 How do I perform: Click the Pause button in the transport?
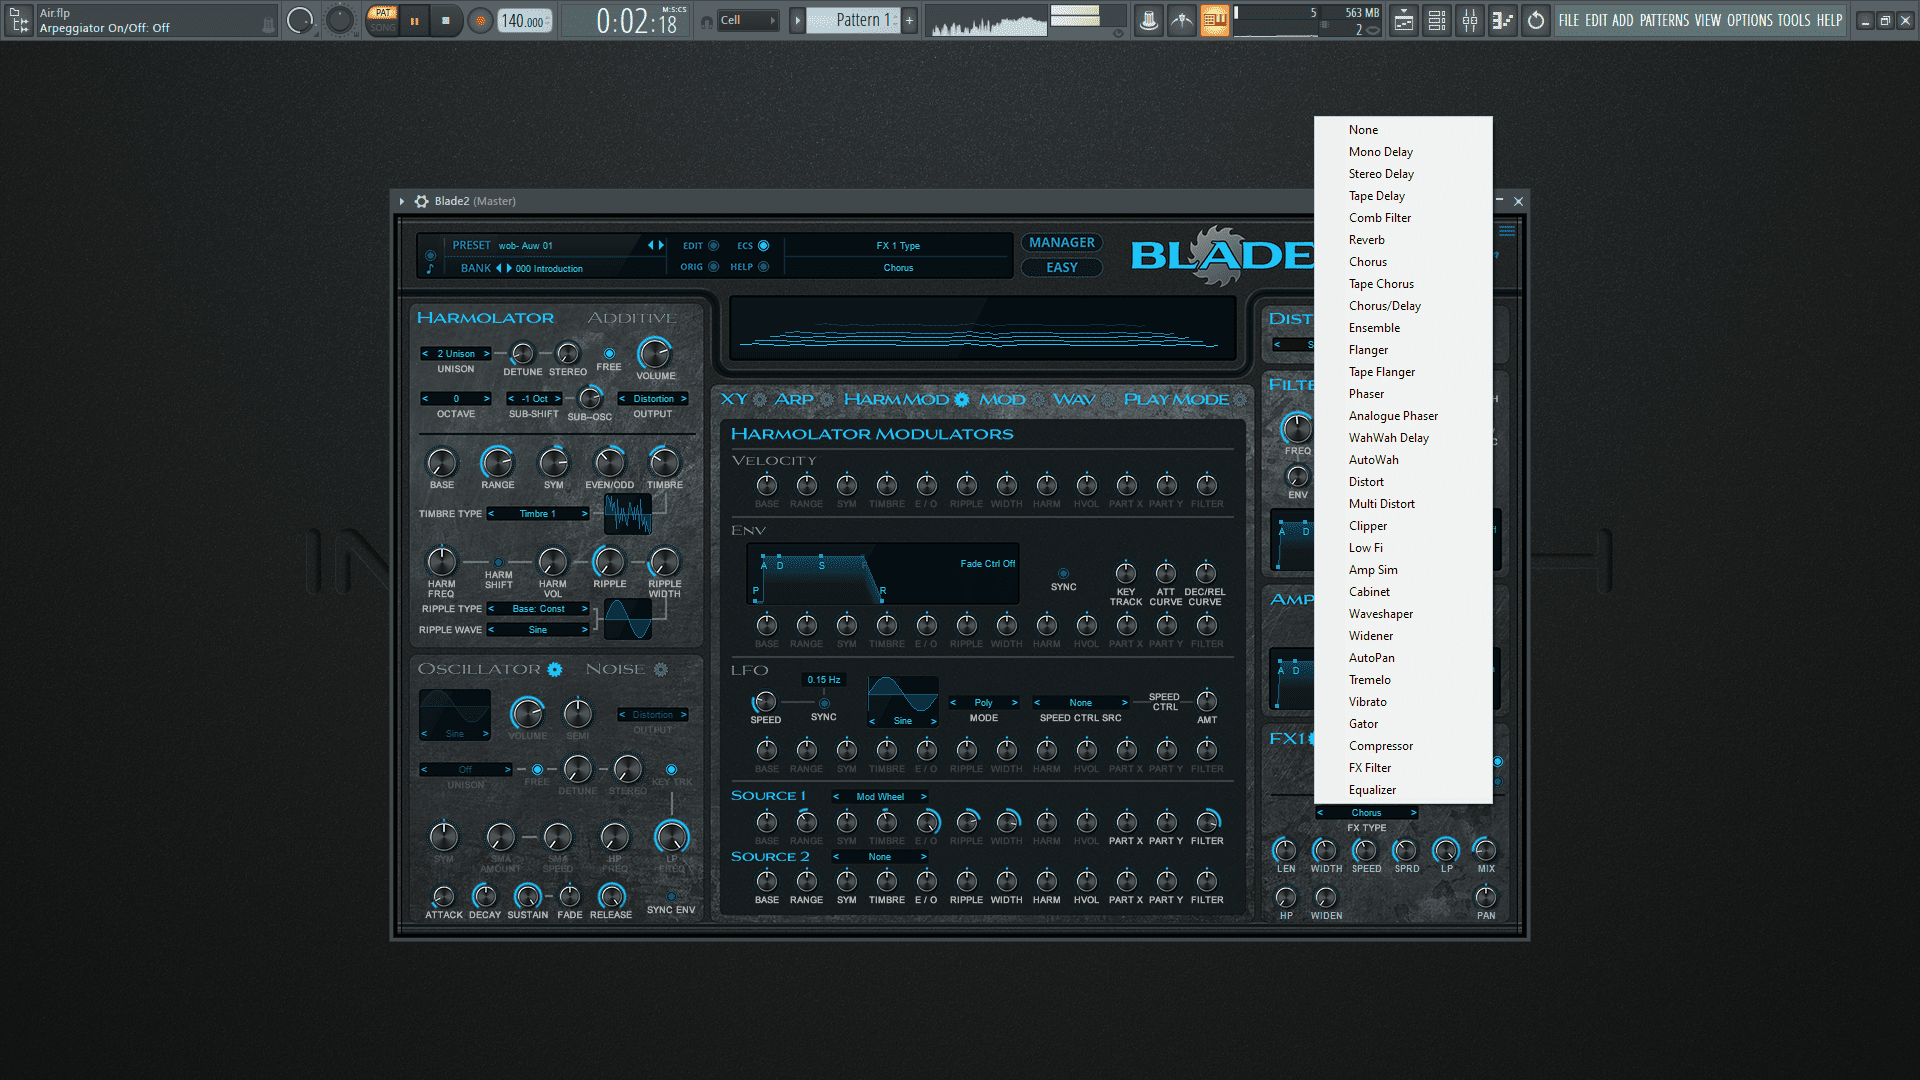coord(414,20)
